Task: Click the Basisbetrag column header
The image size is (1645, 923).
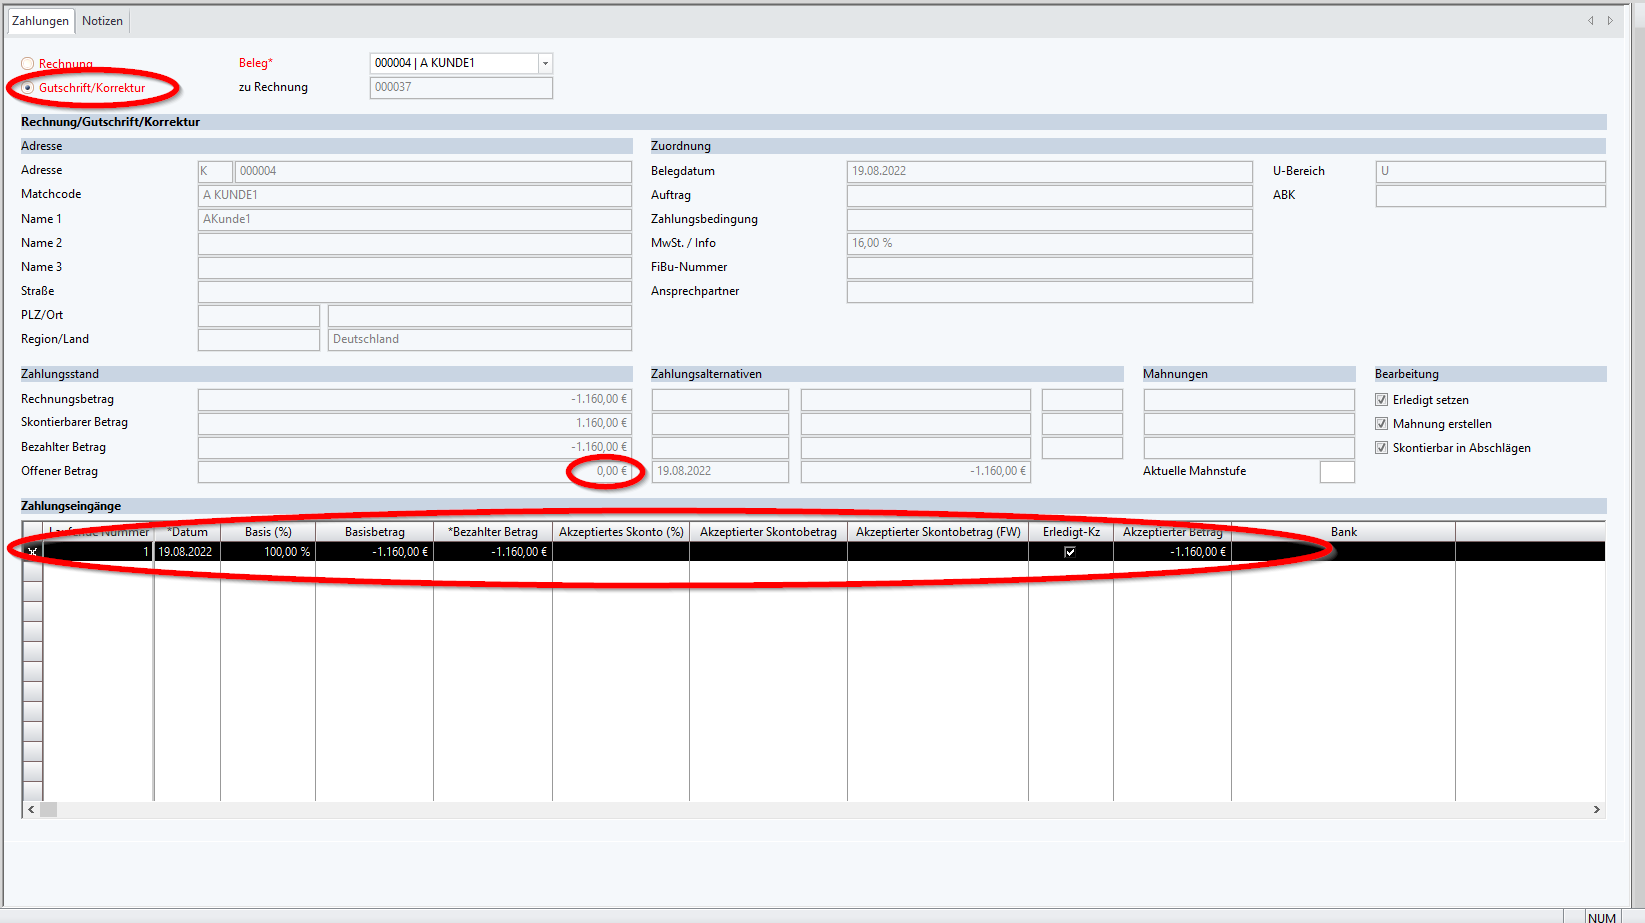Action: [374, 532]
